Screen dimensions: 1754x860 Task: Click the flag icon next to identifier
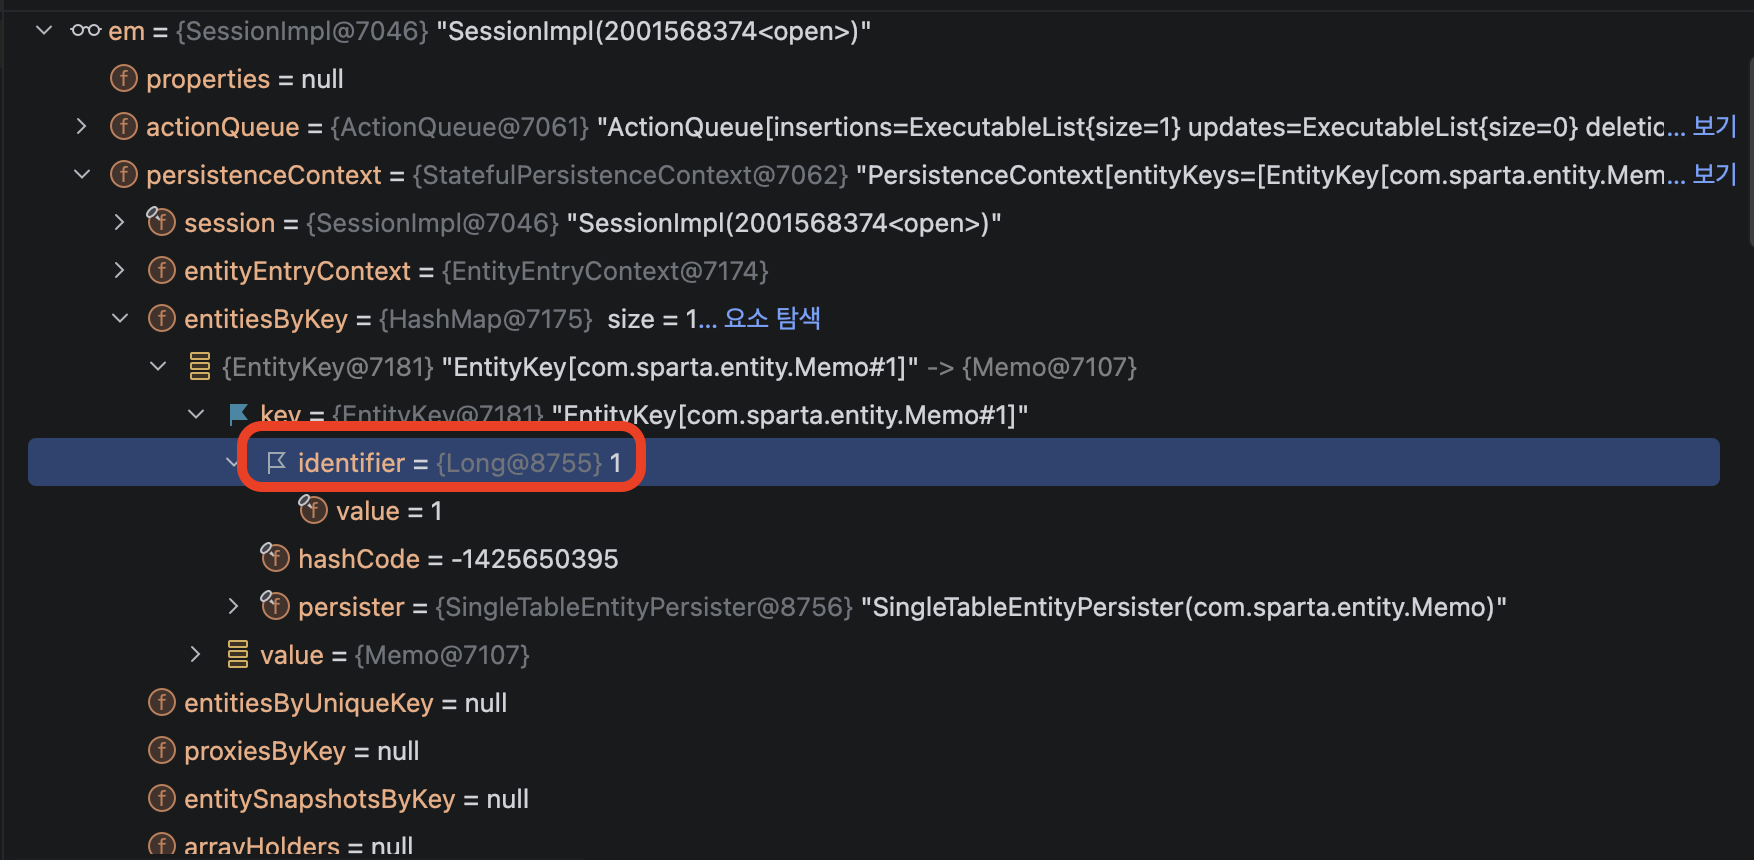(276, 462)
